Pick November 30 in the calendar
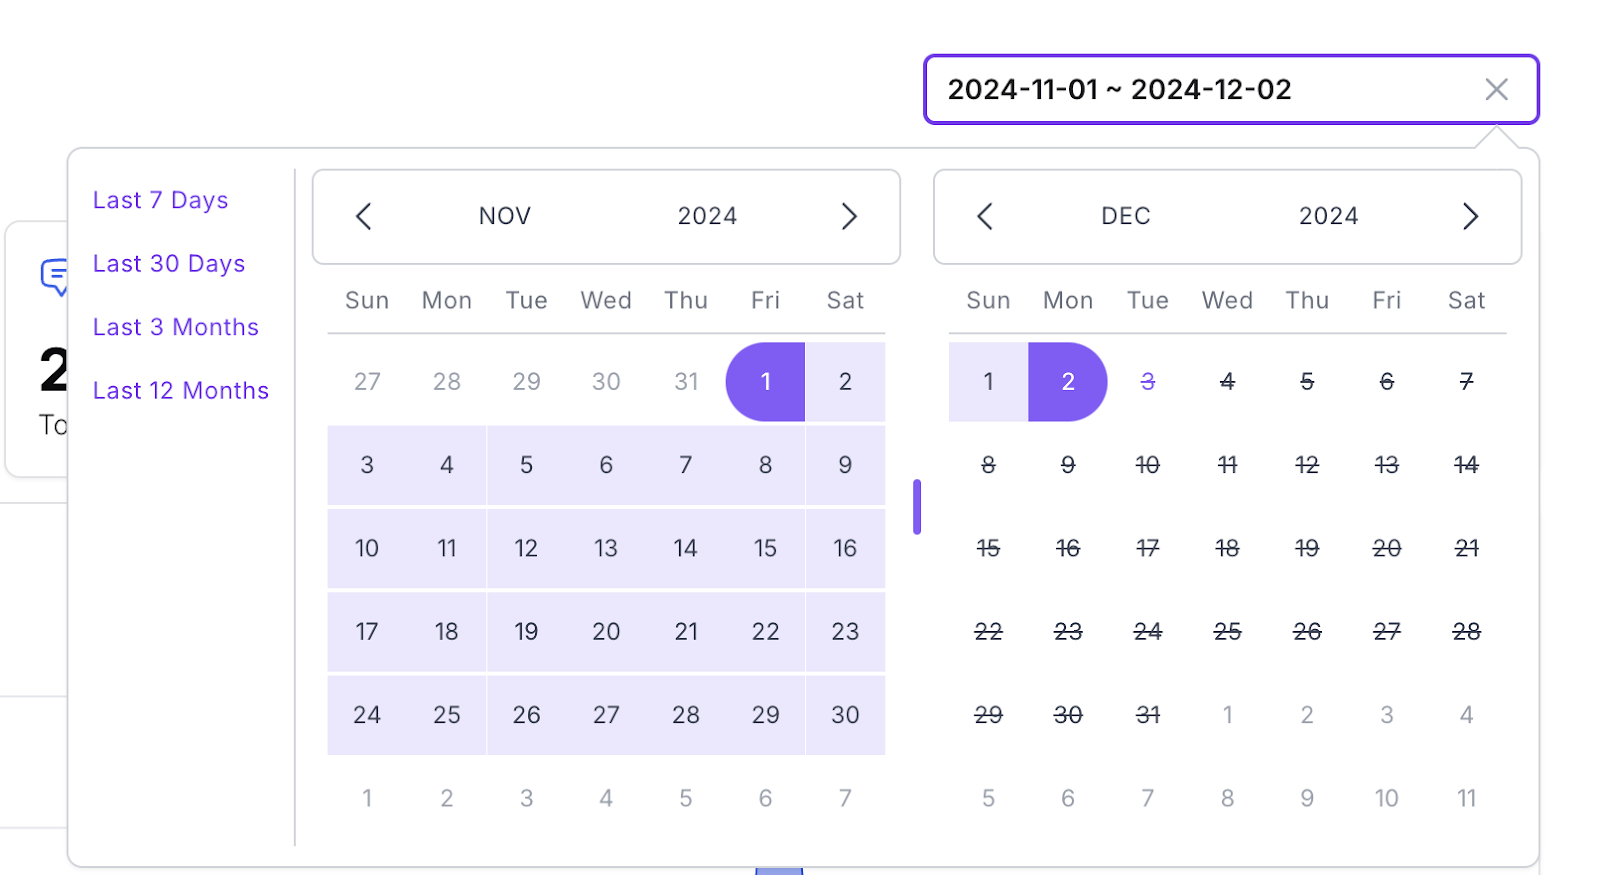Screen dimensions: 1600x875 [x=845, y=715]
